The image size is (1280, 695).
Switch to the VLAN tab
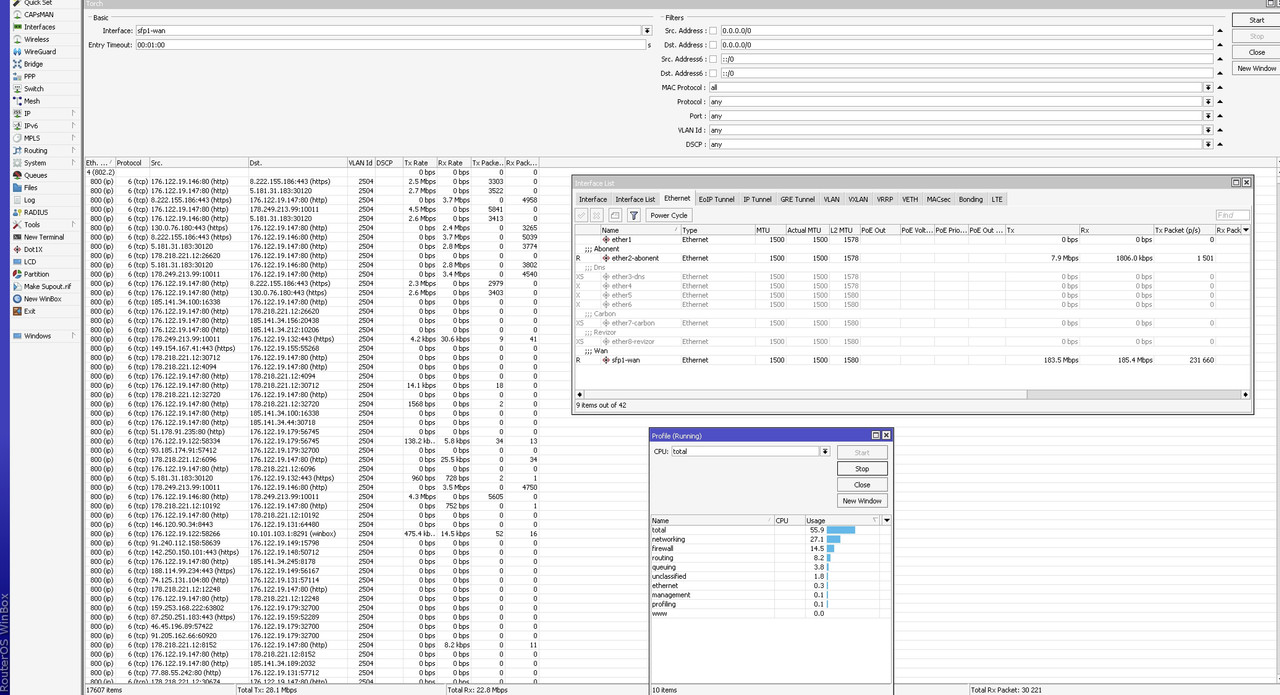pos(832,199)
